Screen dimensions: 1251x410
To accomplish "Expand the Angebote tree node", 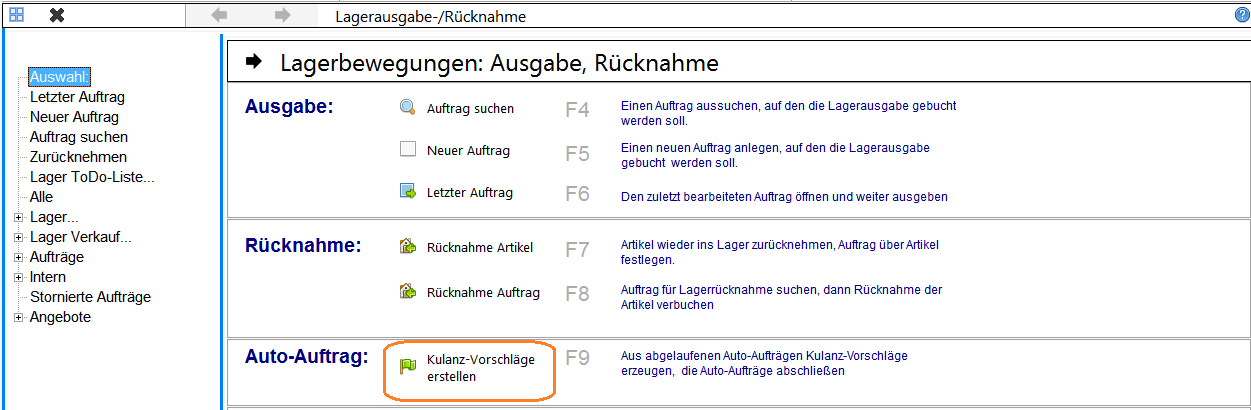I will point(19,317).
